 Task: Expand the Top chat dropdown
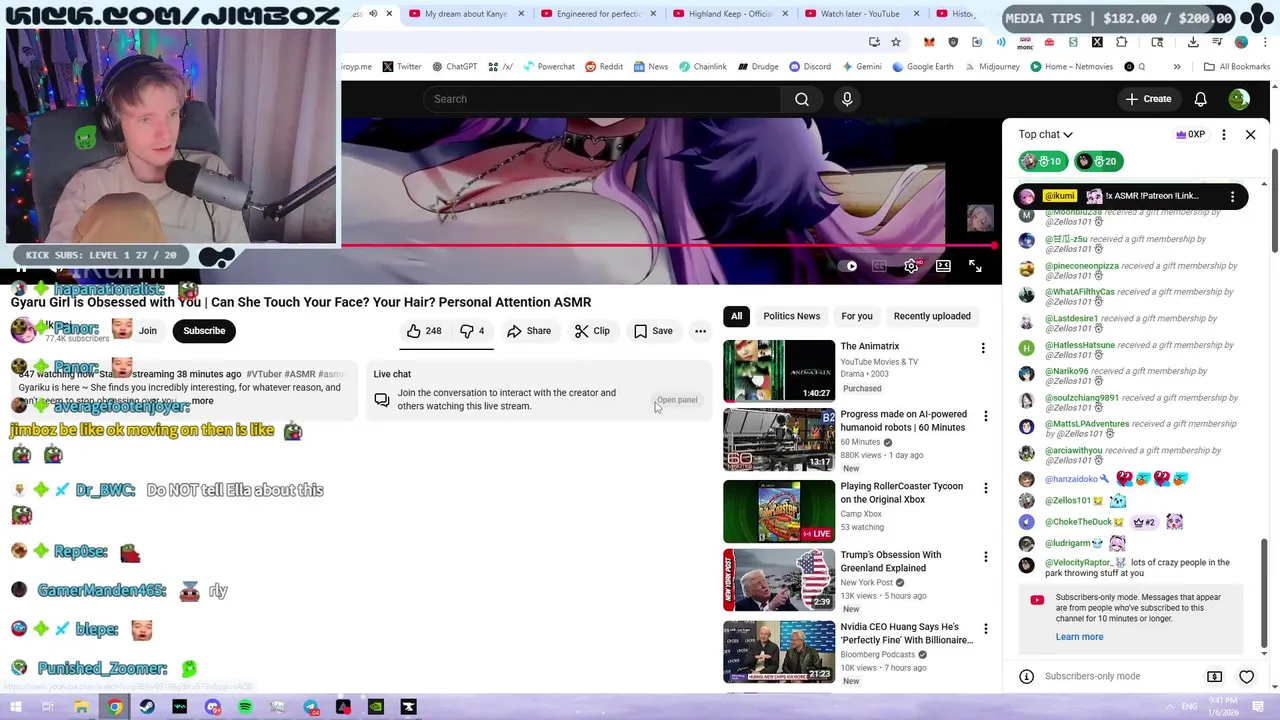(x=1046, y=134)
